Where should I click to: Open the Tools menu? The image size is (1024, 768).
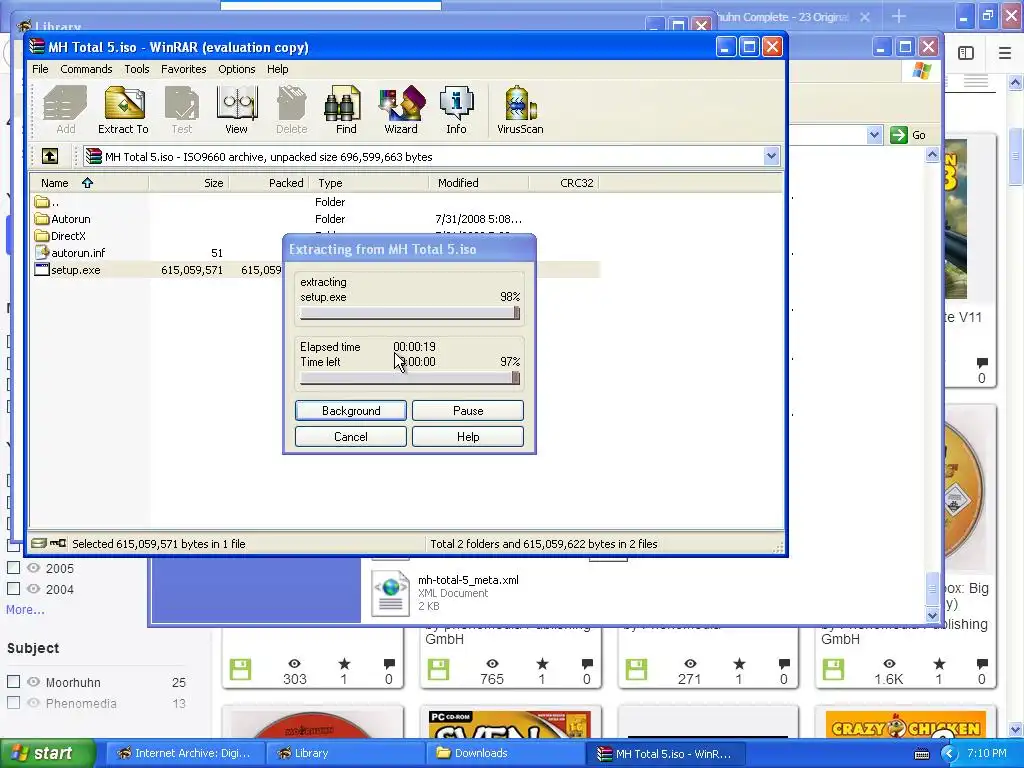click(x=136, y=69)
